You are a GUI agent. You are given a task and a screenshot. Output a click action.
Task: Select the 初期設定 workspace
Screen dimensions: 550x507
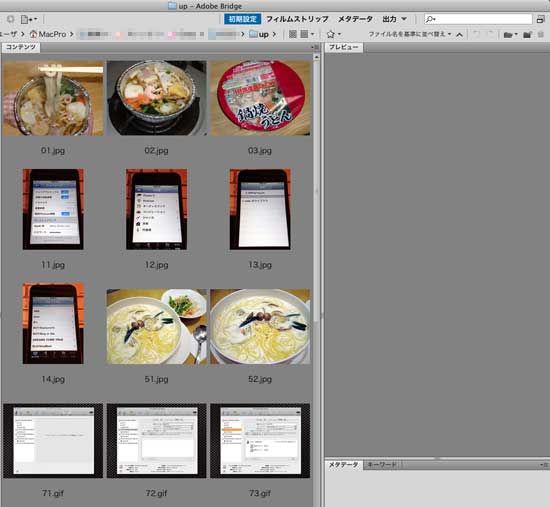coord(242,19)
